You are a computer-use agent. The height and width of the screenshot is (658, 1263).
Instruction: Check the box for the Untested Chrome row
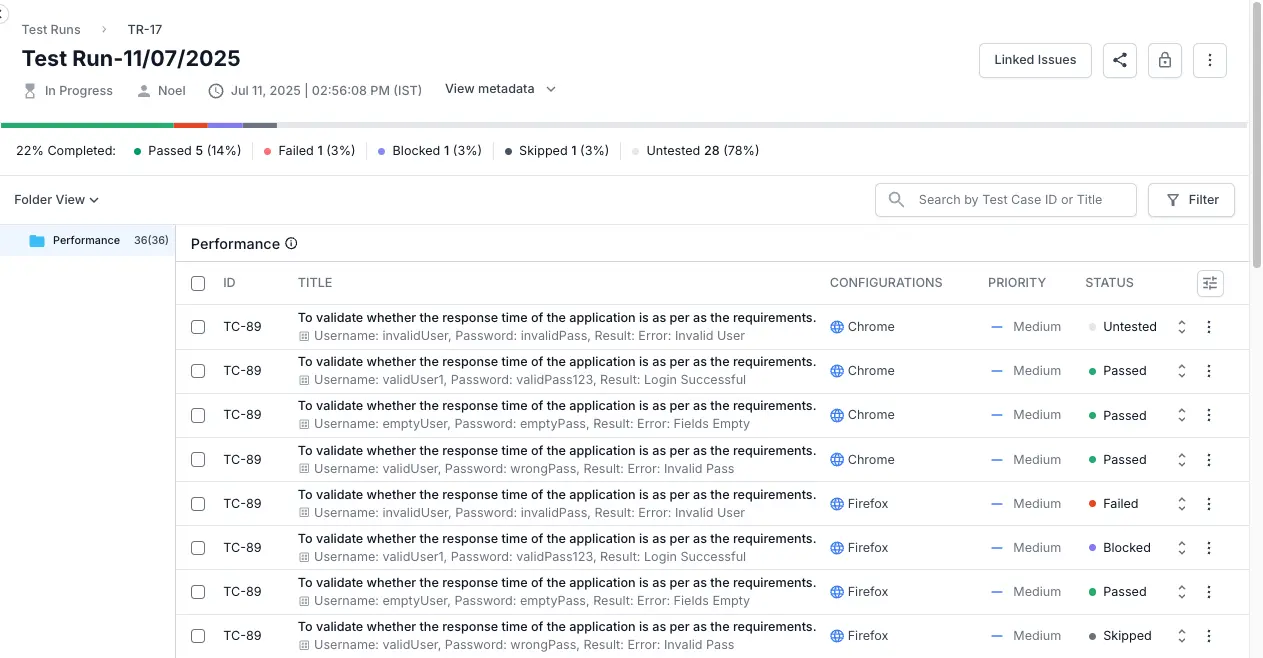coord(198,327)
